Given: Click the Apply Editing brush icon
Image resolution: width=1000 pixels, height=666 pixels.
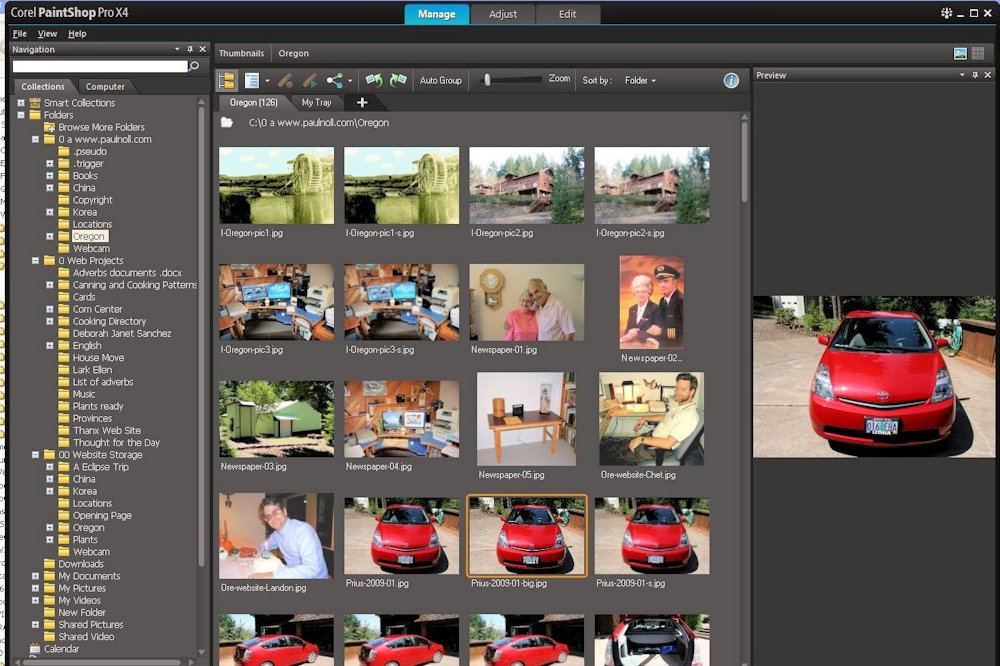Looking at the screenshot, I should 311,80.
